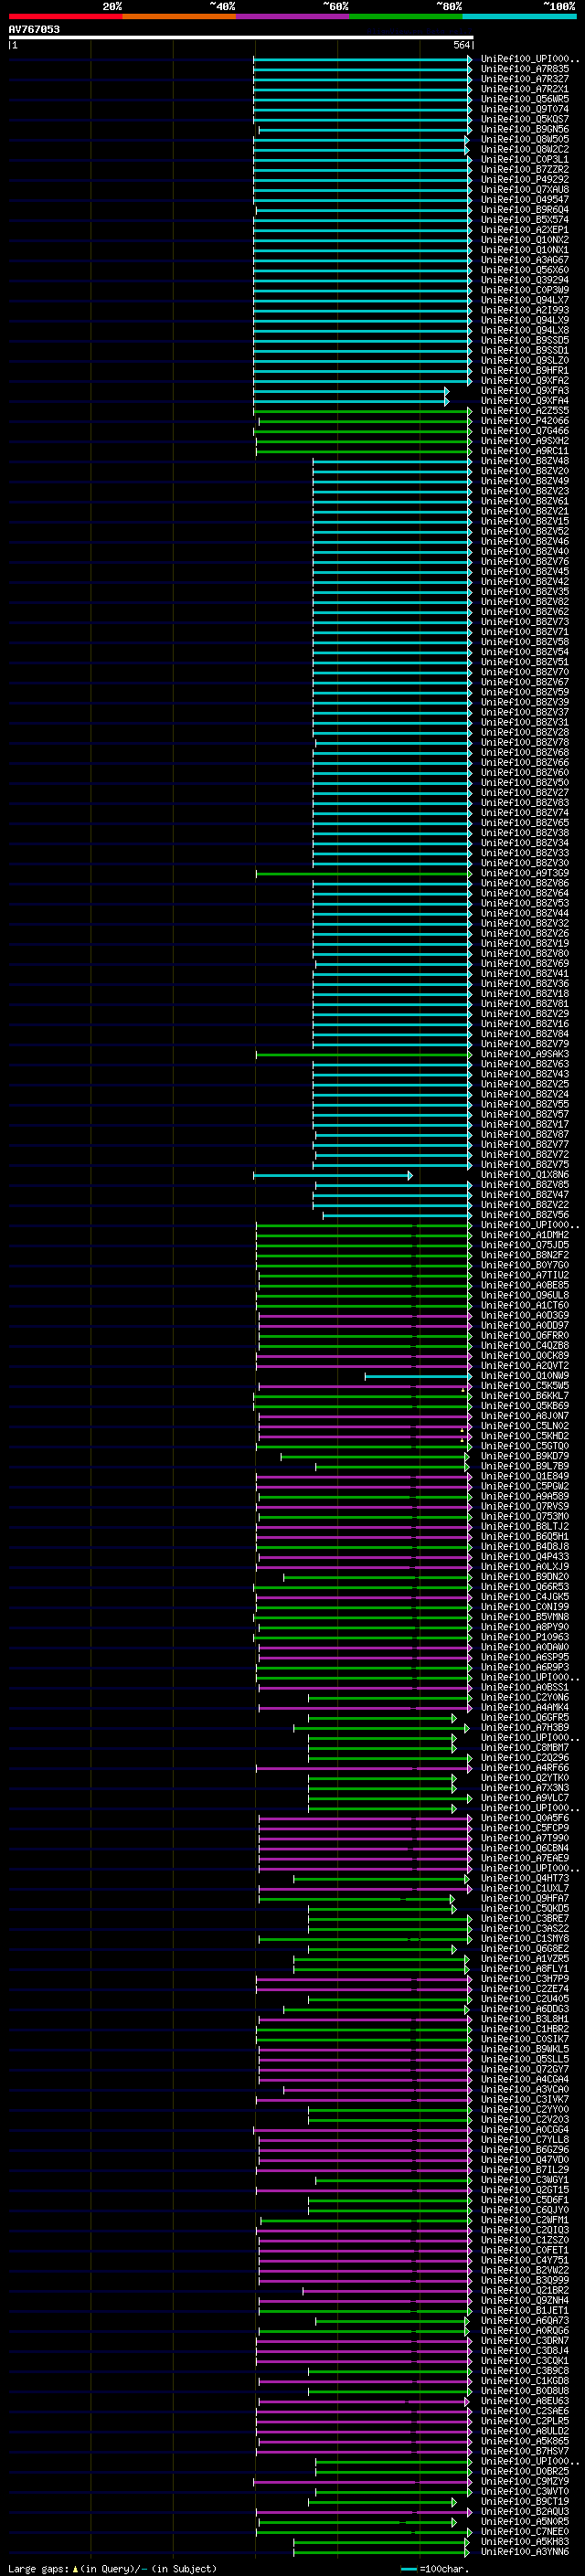Select the query name AV767053
The height and width of the screenshot is (2576, 585).
click(34, 29)
